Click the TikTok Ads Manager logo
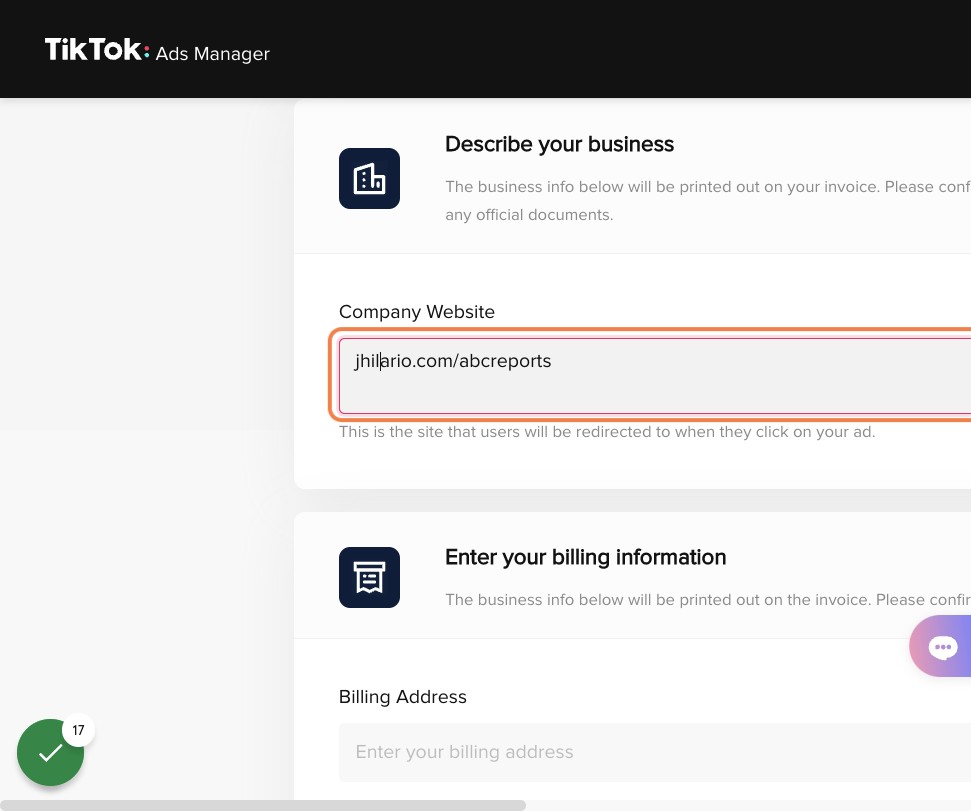Image resolution: width=971 pixels, height=811 pixels. click(x=157, y=50)
